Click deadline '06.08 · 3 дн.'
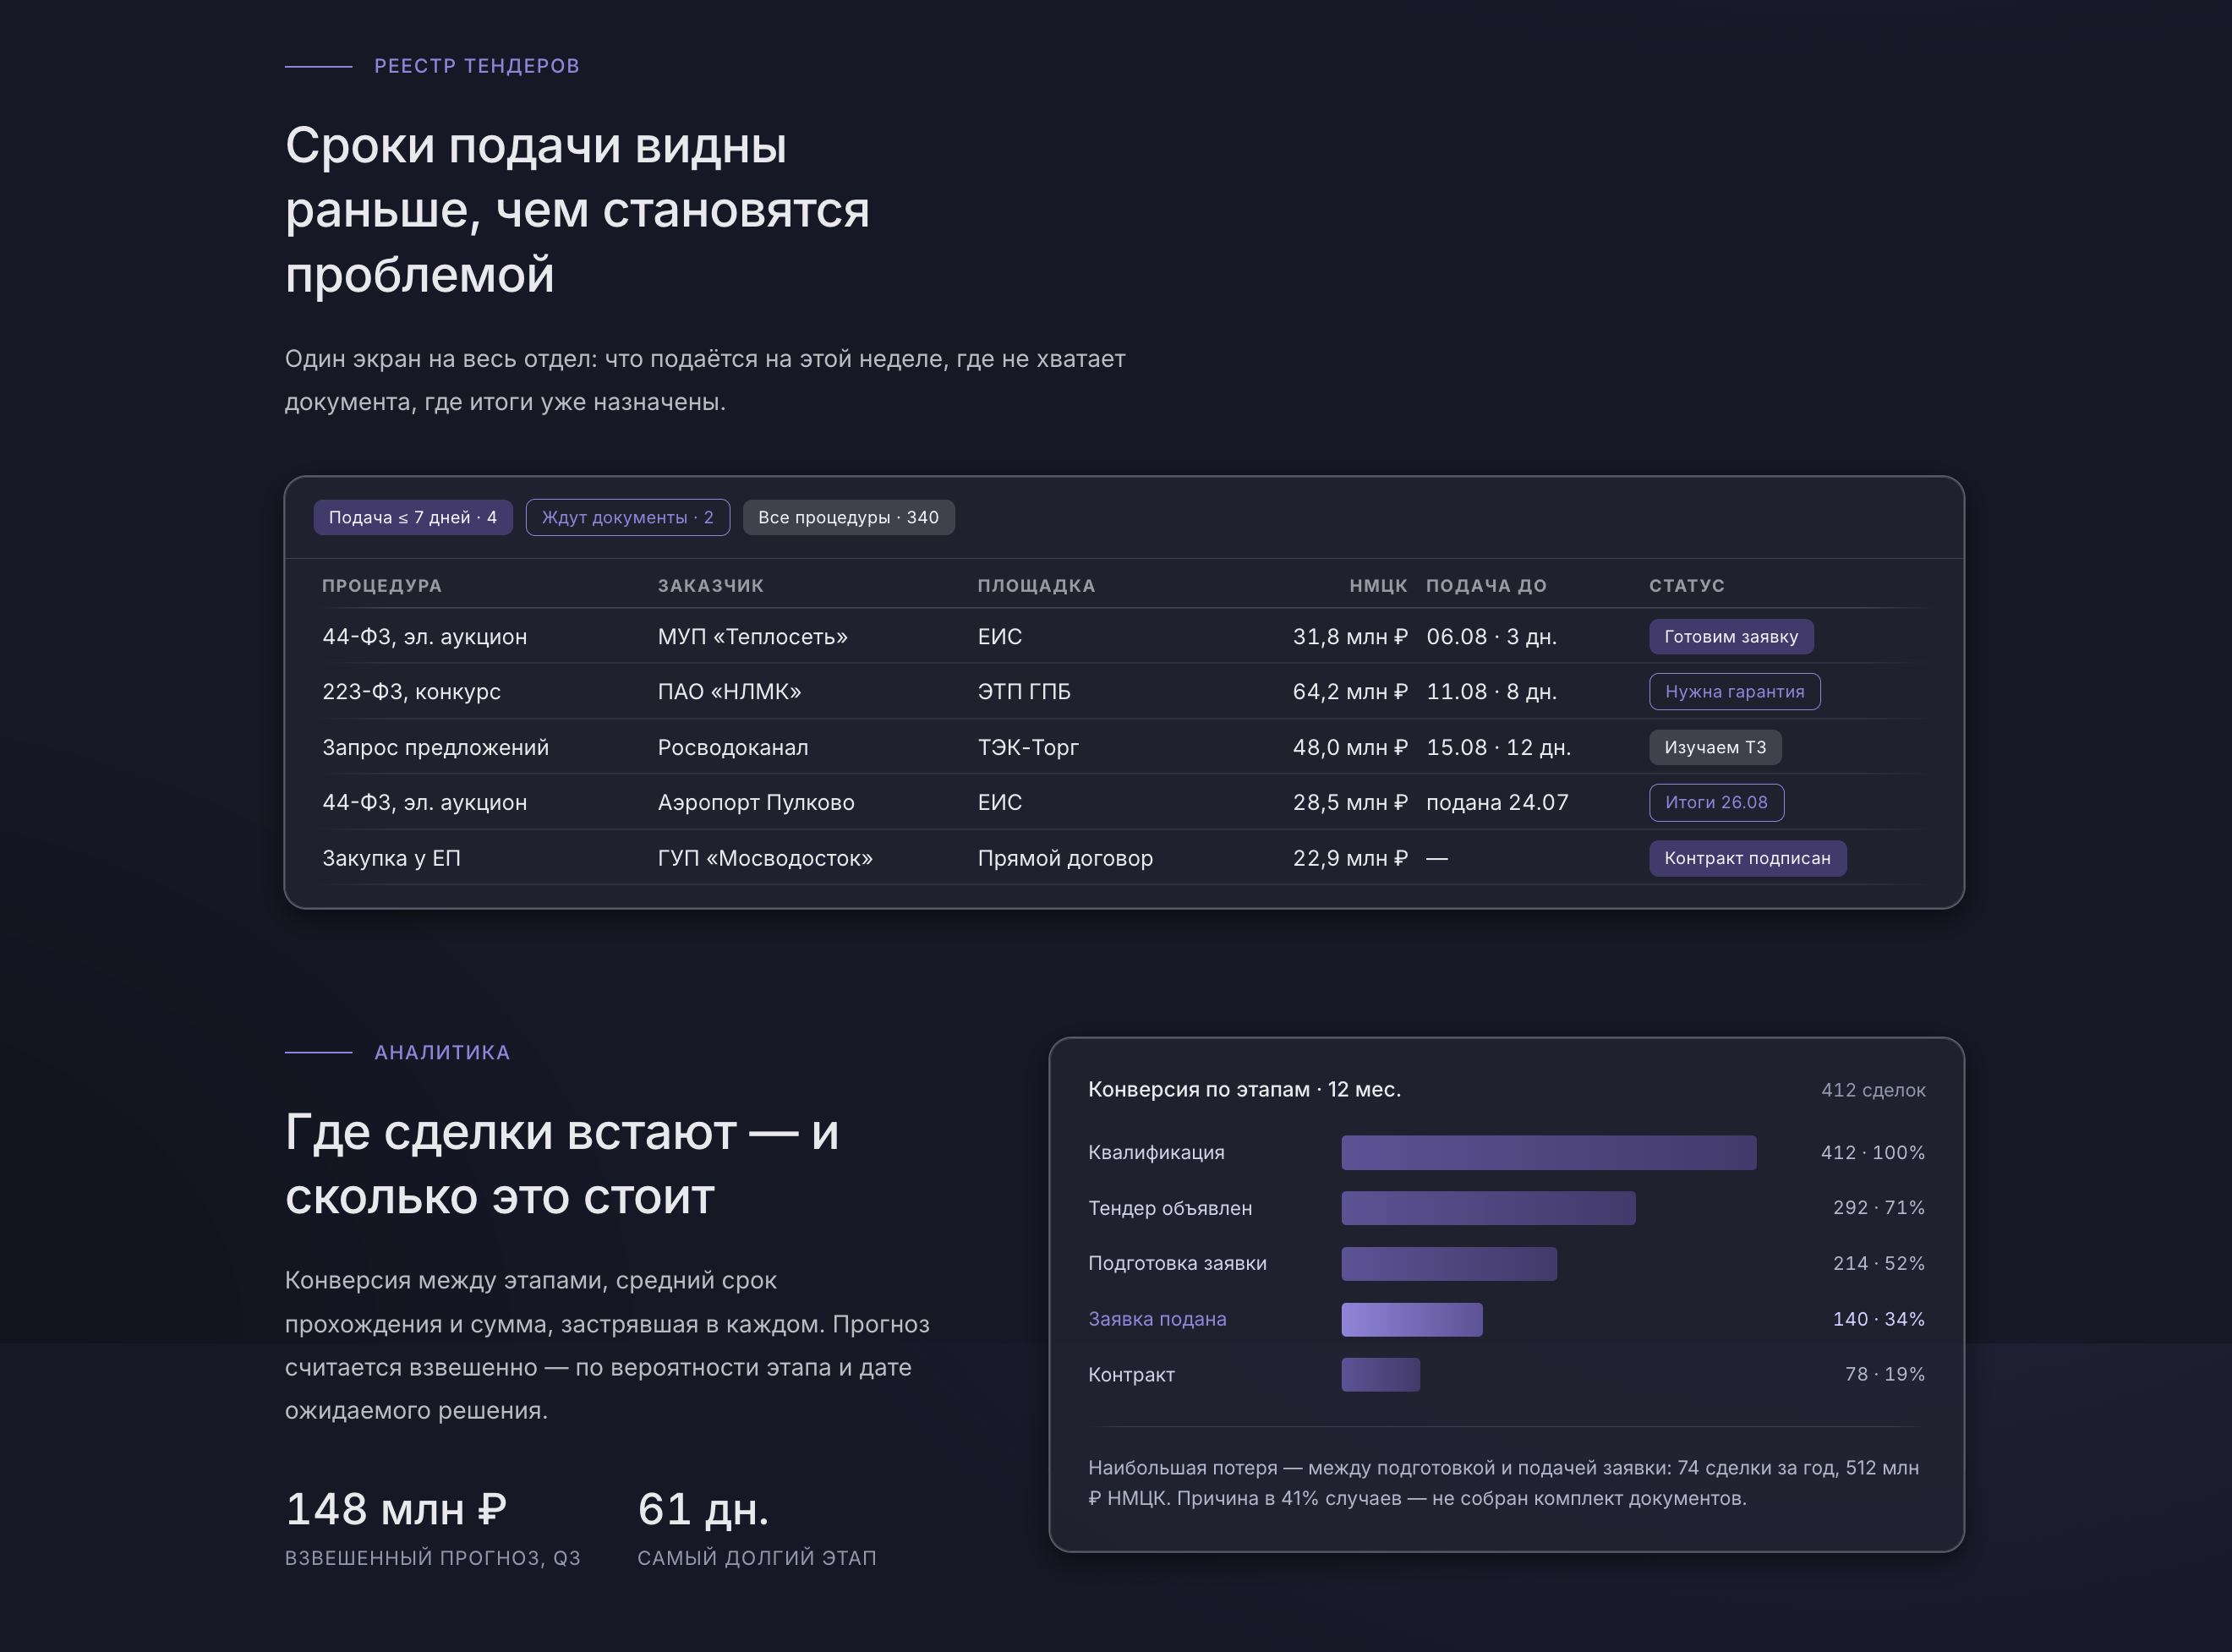 click(x=1491, y=636)
